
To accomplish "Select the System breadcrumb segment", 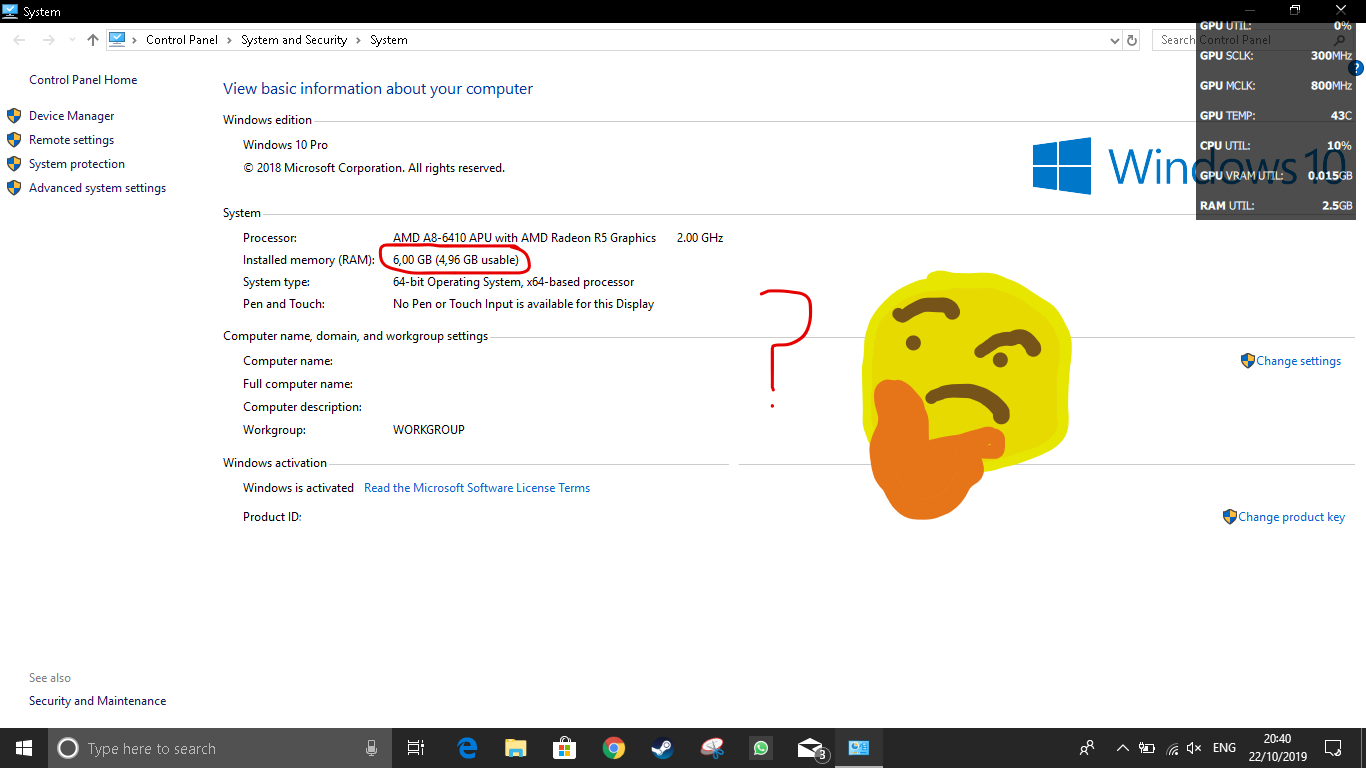I will coord(389,40).
